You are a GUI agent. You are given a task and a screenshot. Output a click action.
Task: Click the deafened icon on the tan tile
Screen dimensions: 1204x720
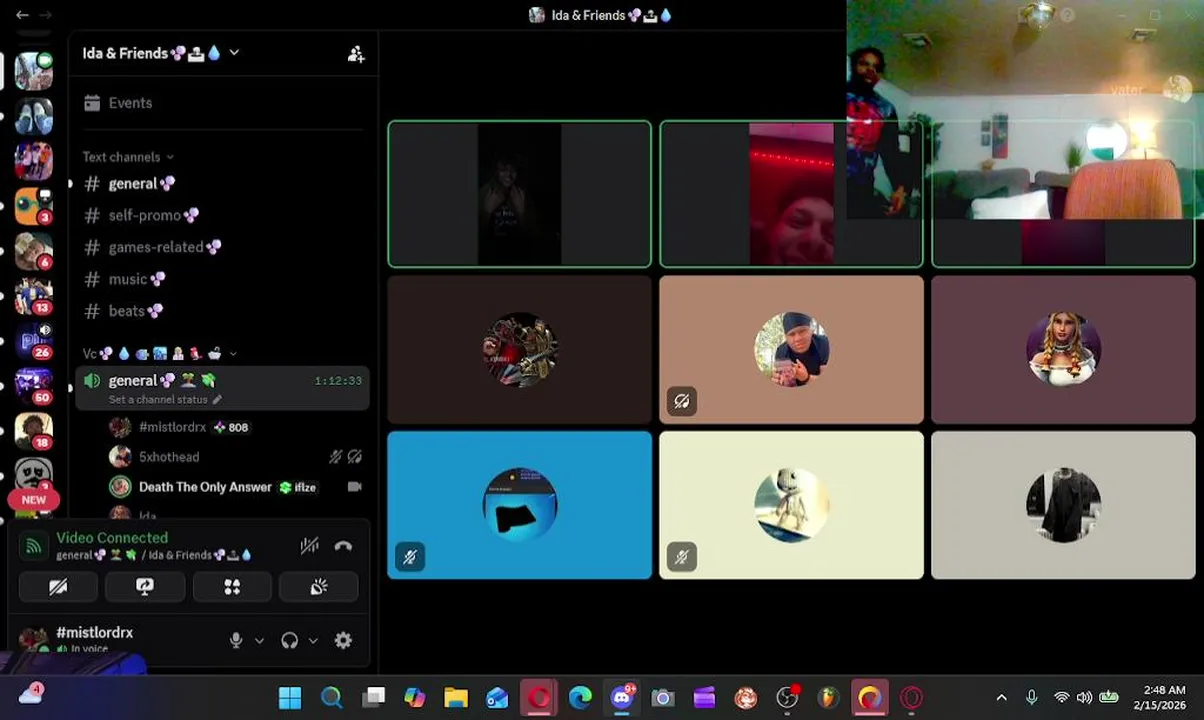click(x=682, y=401)
